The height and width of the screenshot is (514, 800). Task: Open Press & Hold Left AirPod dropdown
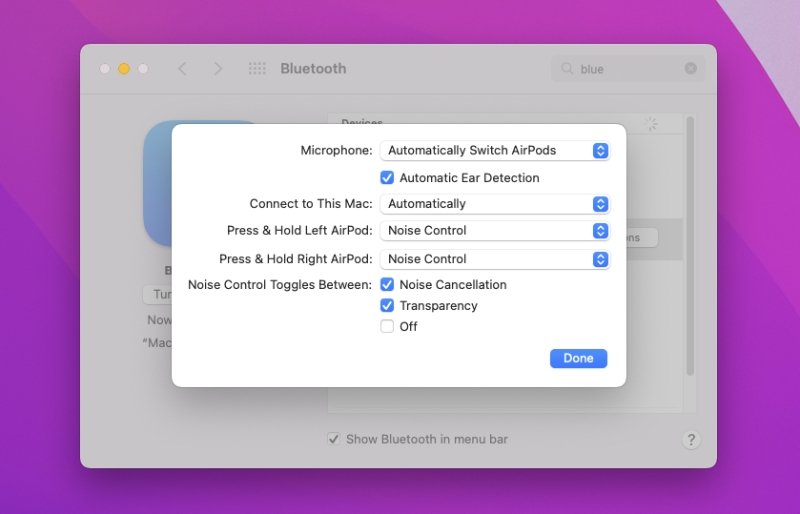495,231
